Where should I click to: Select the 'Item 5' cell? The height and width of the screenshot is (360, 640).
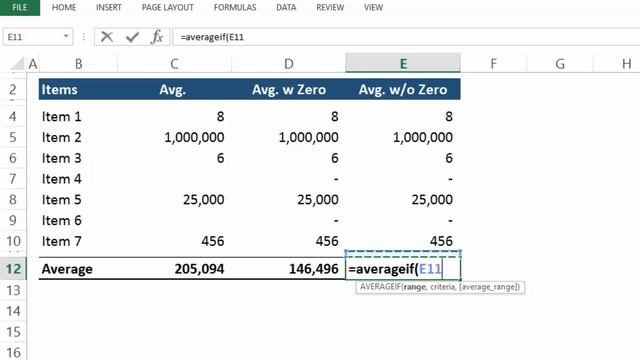click(x=78, y=200)
